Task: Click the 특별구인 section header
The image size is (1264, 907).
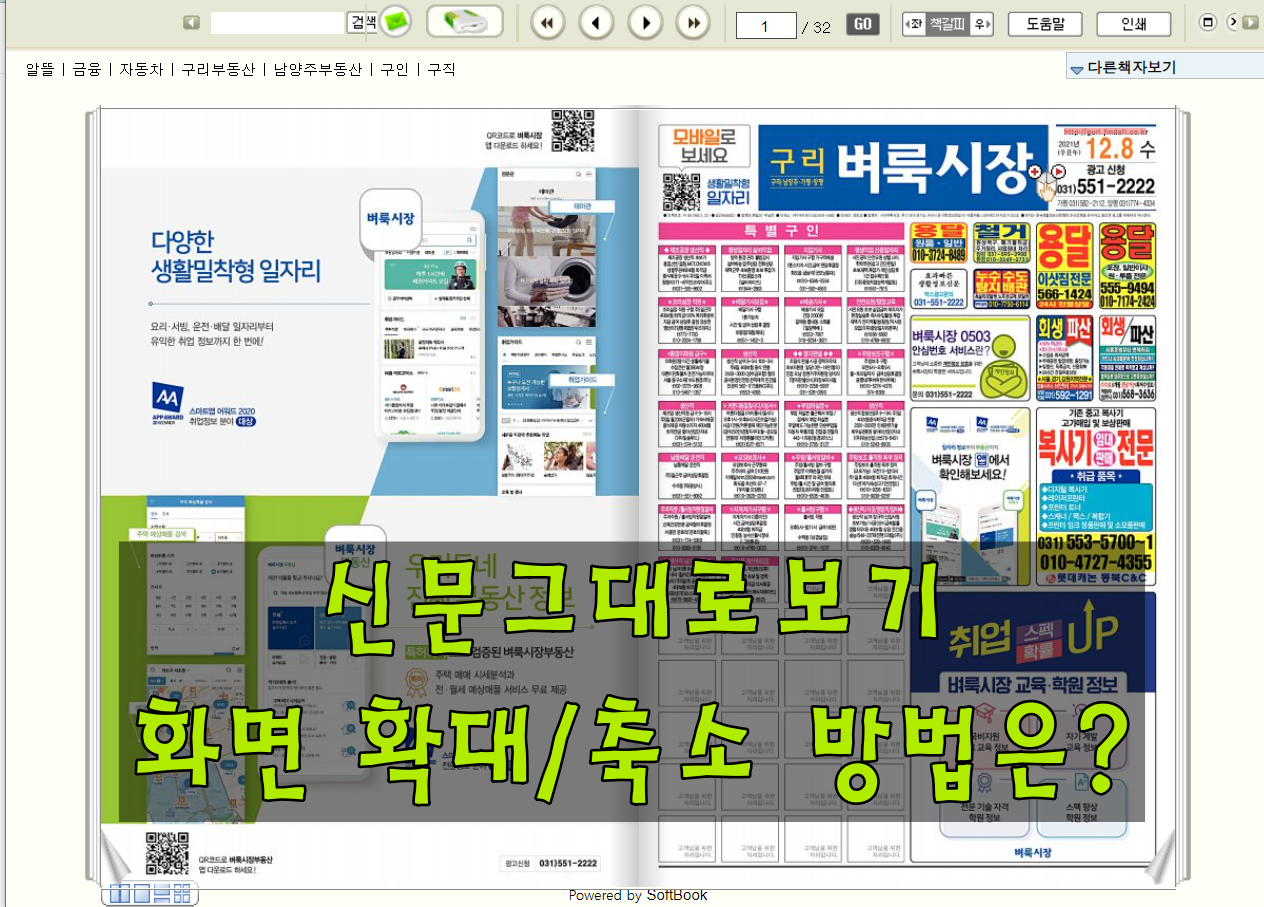Action: click(781, 229)
